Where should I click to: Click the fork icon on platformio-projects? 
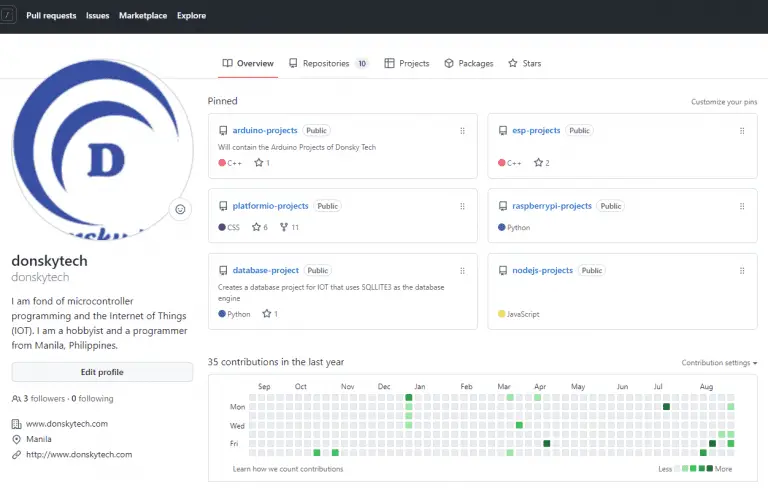coord(283,227)
